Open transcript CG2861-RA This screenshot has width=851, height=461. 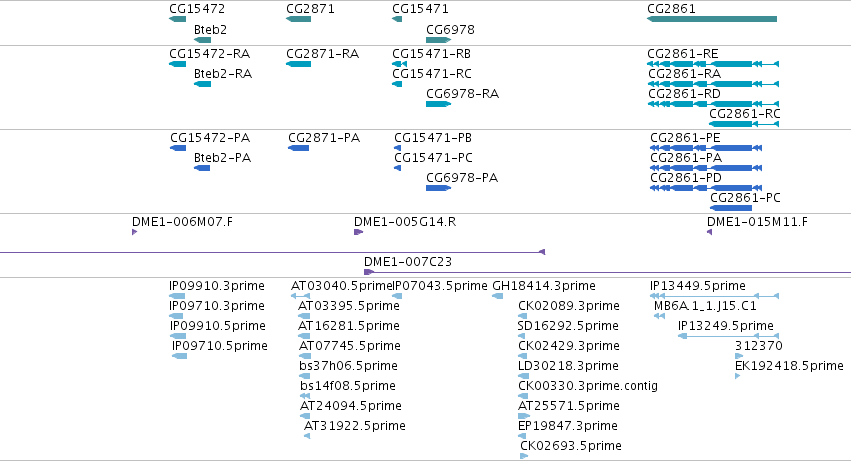684,74
